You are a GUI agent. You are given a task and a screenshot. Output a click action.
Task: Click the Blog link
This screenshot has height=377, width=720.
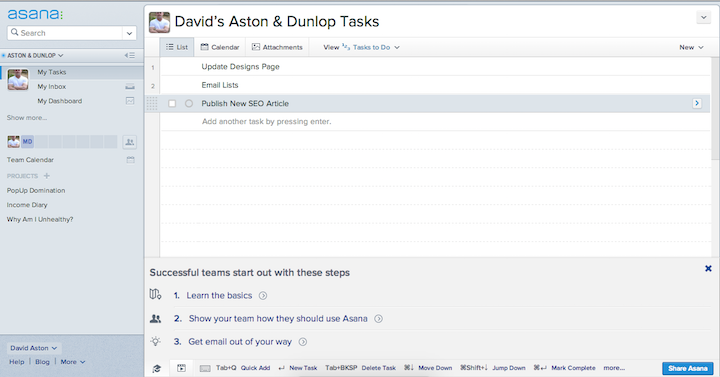pos(42,362)
